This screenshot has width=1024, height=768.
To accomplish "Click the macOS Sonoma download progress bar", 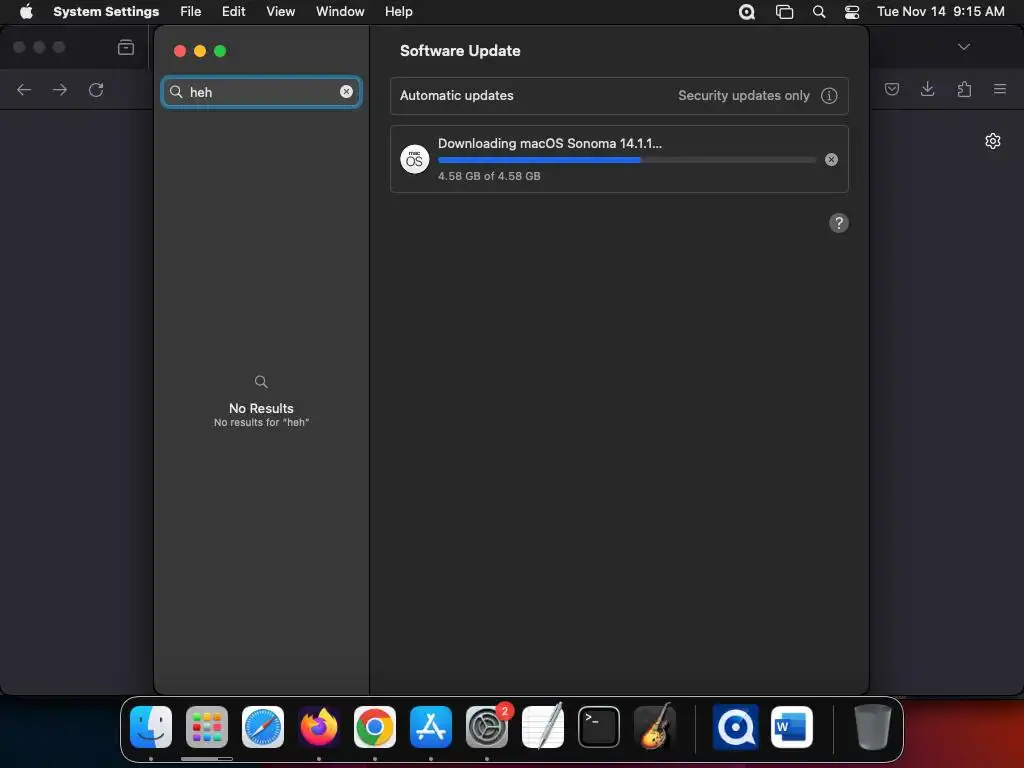I will (x=626, y=160).
